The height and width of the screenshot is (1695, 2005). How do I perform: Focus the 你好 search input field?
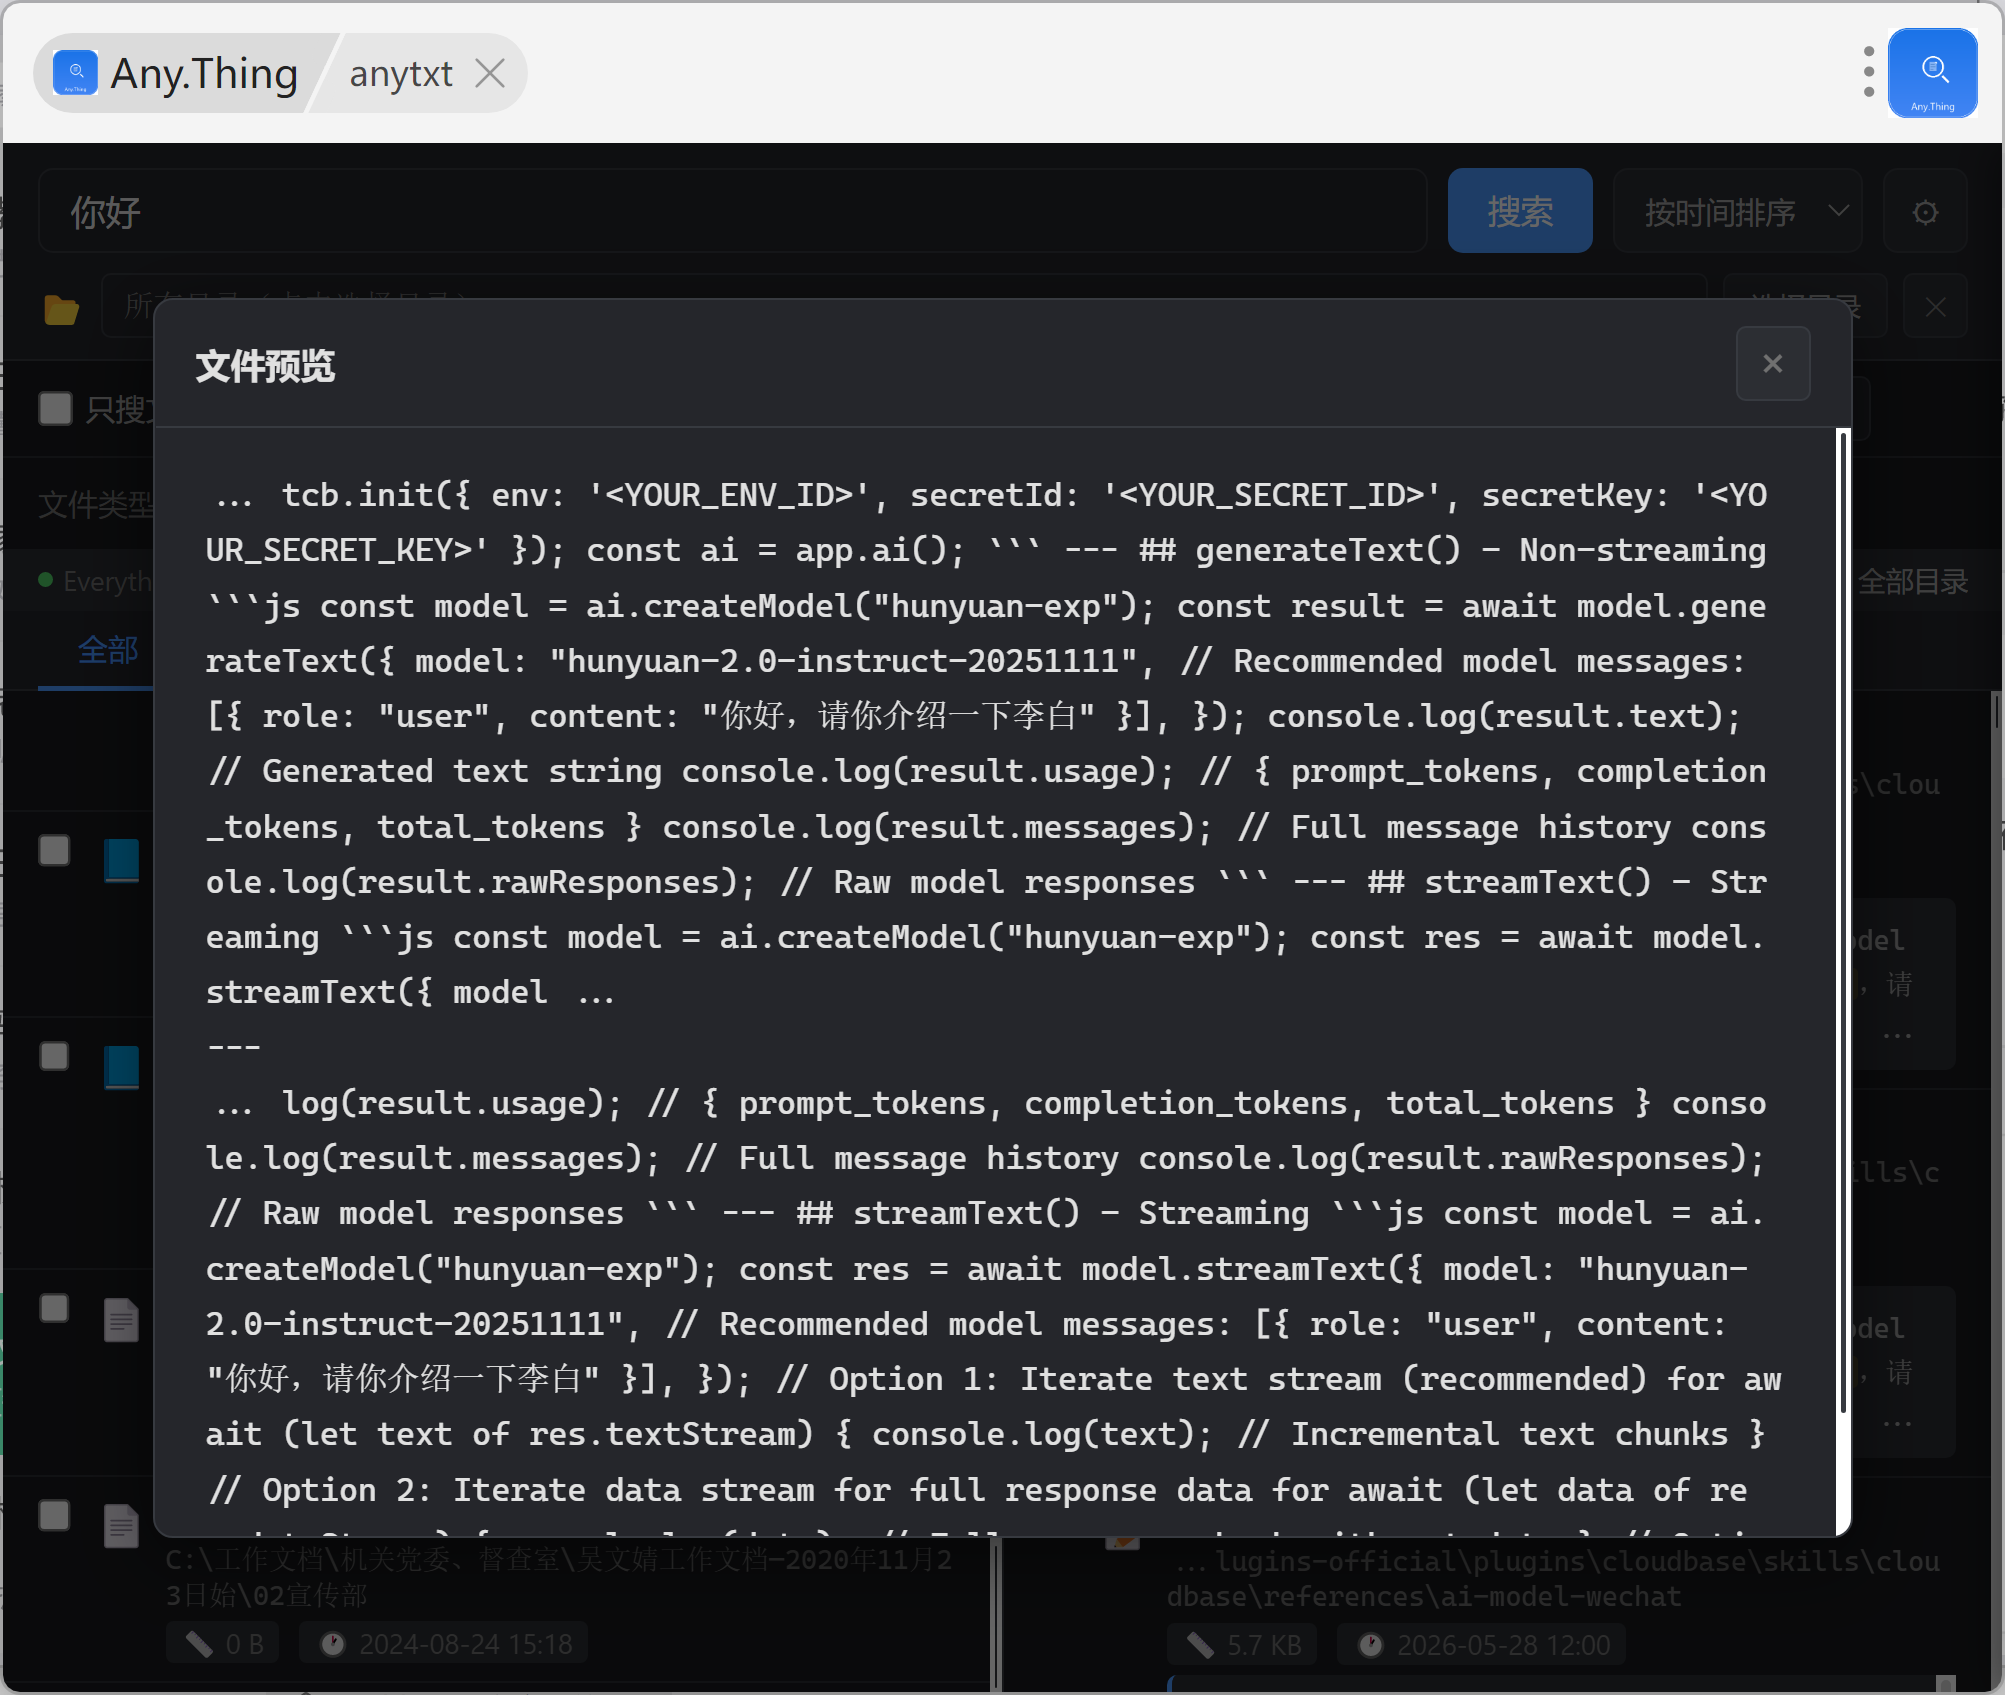pyautogui.click(x=733, y=211)
